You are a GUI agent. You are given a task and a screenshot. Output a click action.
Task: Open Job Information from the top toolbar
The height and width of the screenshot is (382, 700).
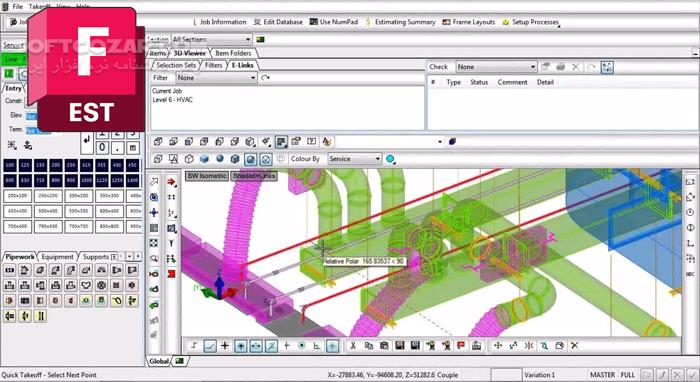point(219,22)
